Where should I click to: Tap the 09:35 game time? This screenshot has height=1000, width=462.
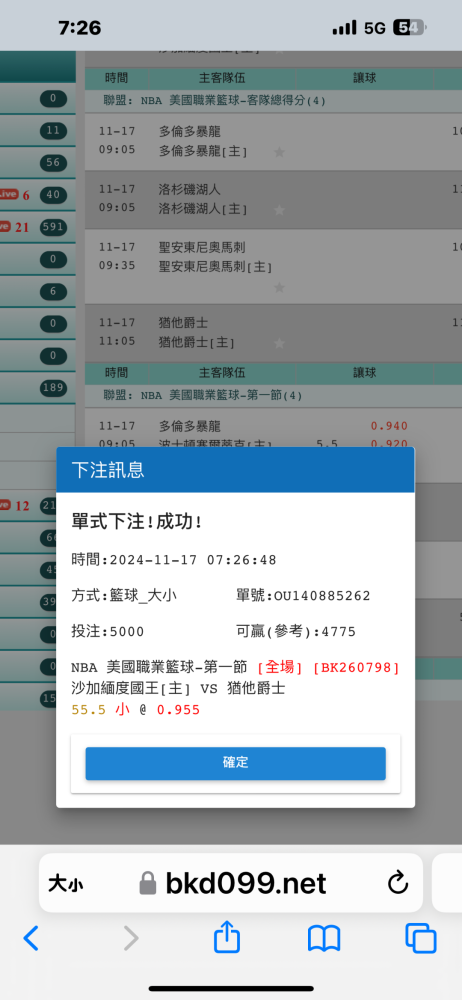point(117,265)
